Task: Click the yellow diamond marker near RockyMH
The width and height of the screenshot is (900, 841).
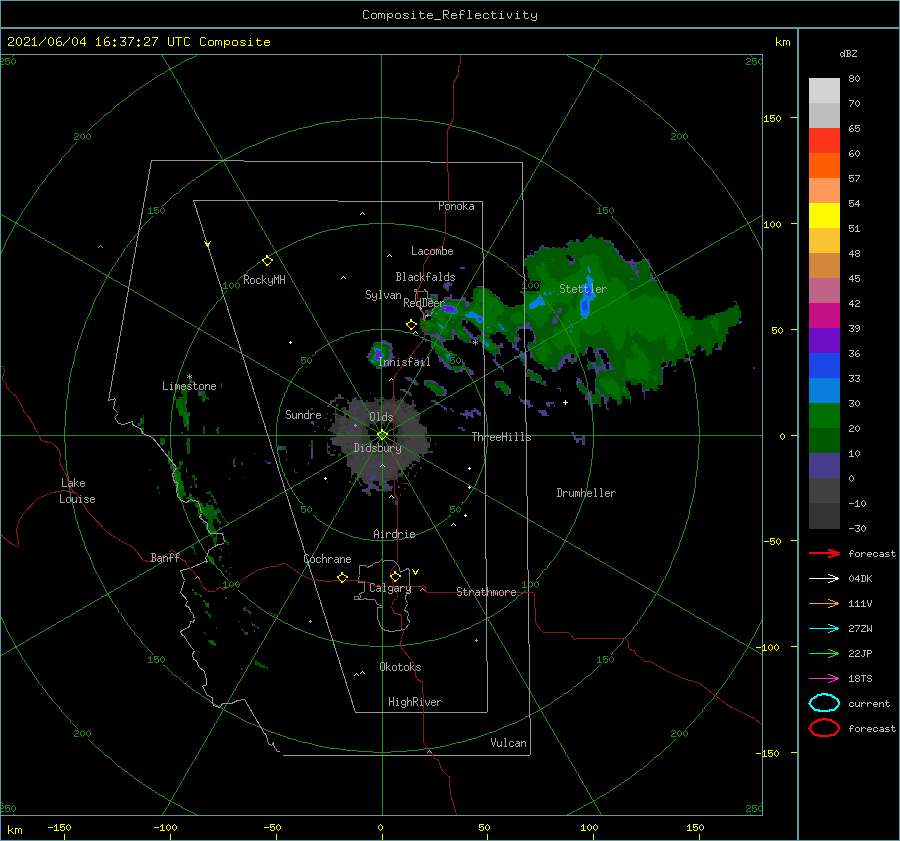Action: [x=267, y=261]
